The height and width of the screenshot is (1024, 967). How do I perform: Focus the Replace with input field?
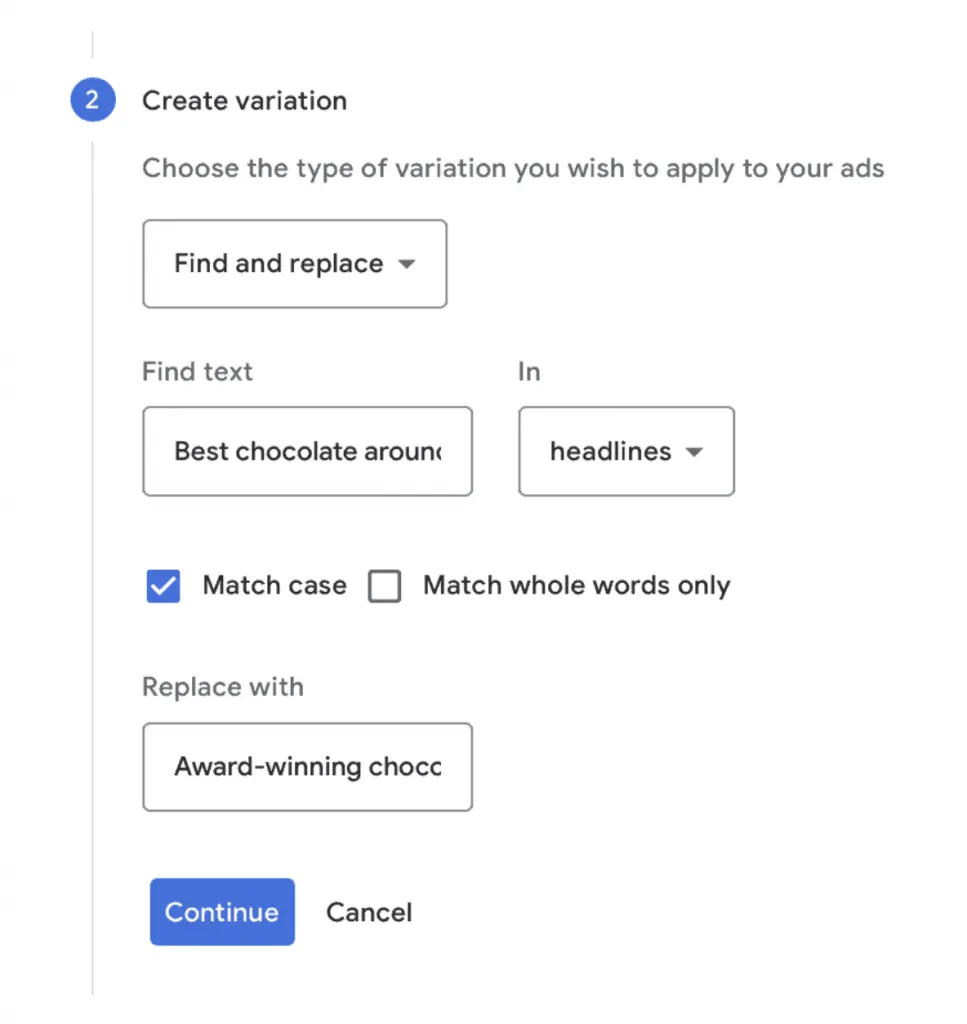pos(308,767)
